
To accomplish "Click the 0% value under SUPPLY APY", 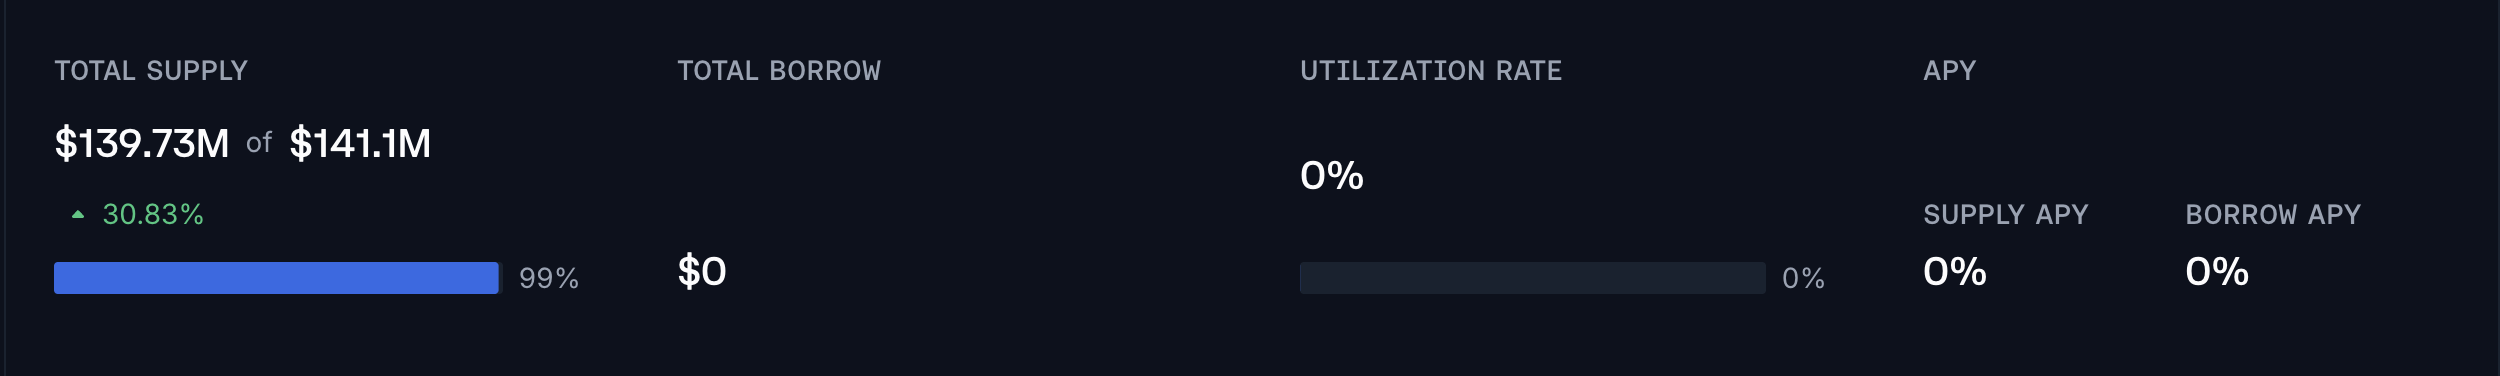I will (x=1955, y=271).
